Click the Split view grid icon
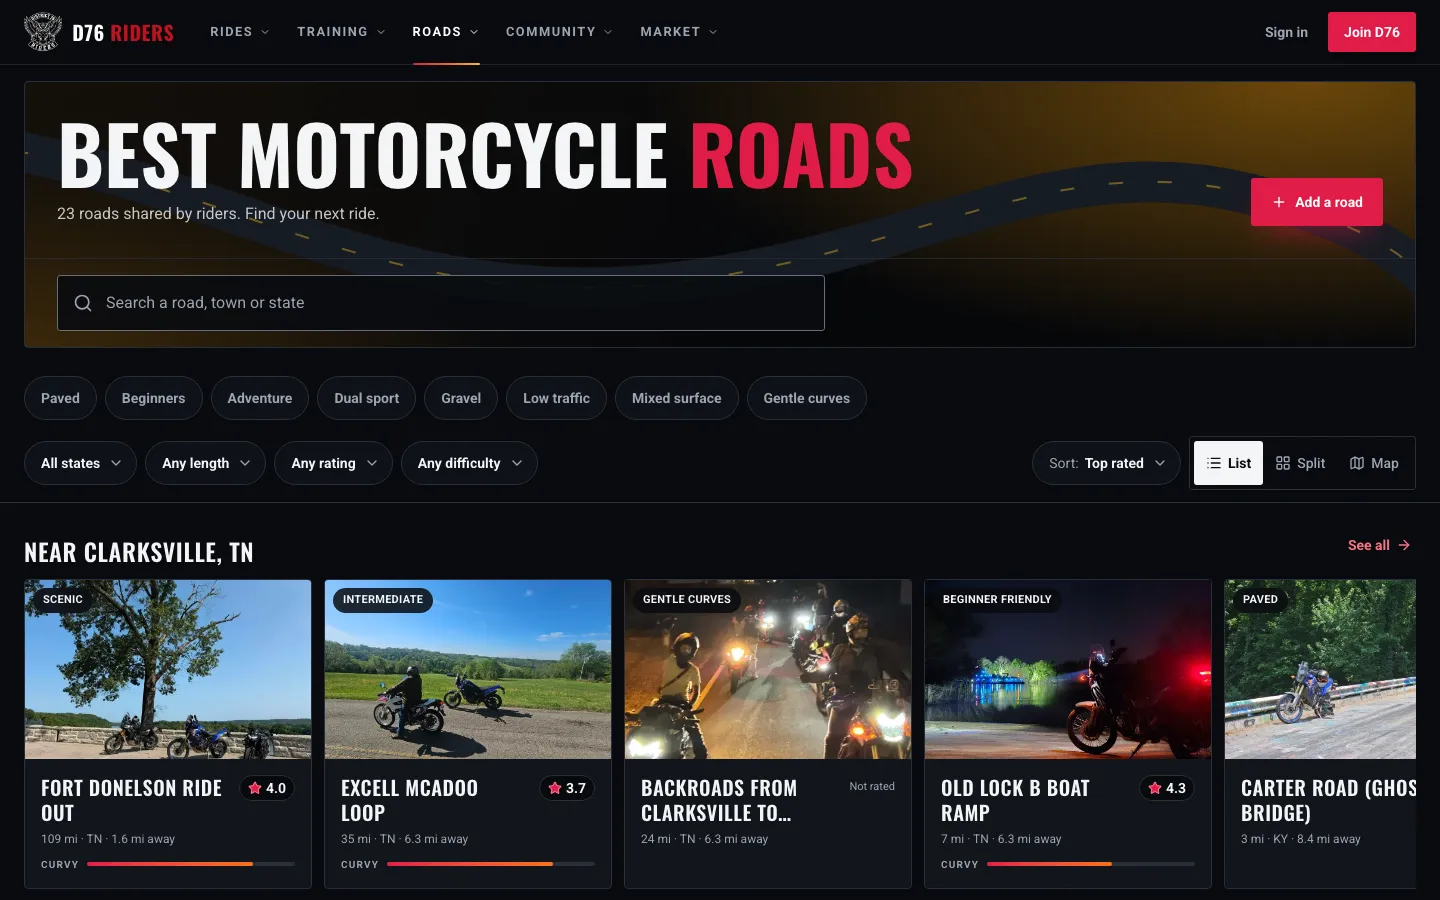The height and width of the screenshot is (900, 1440). [x=1283, y=463]
